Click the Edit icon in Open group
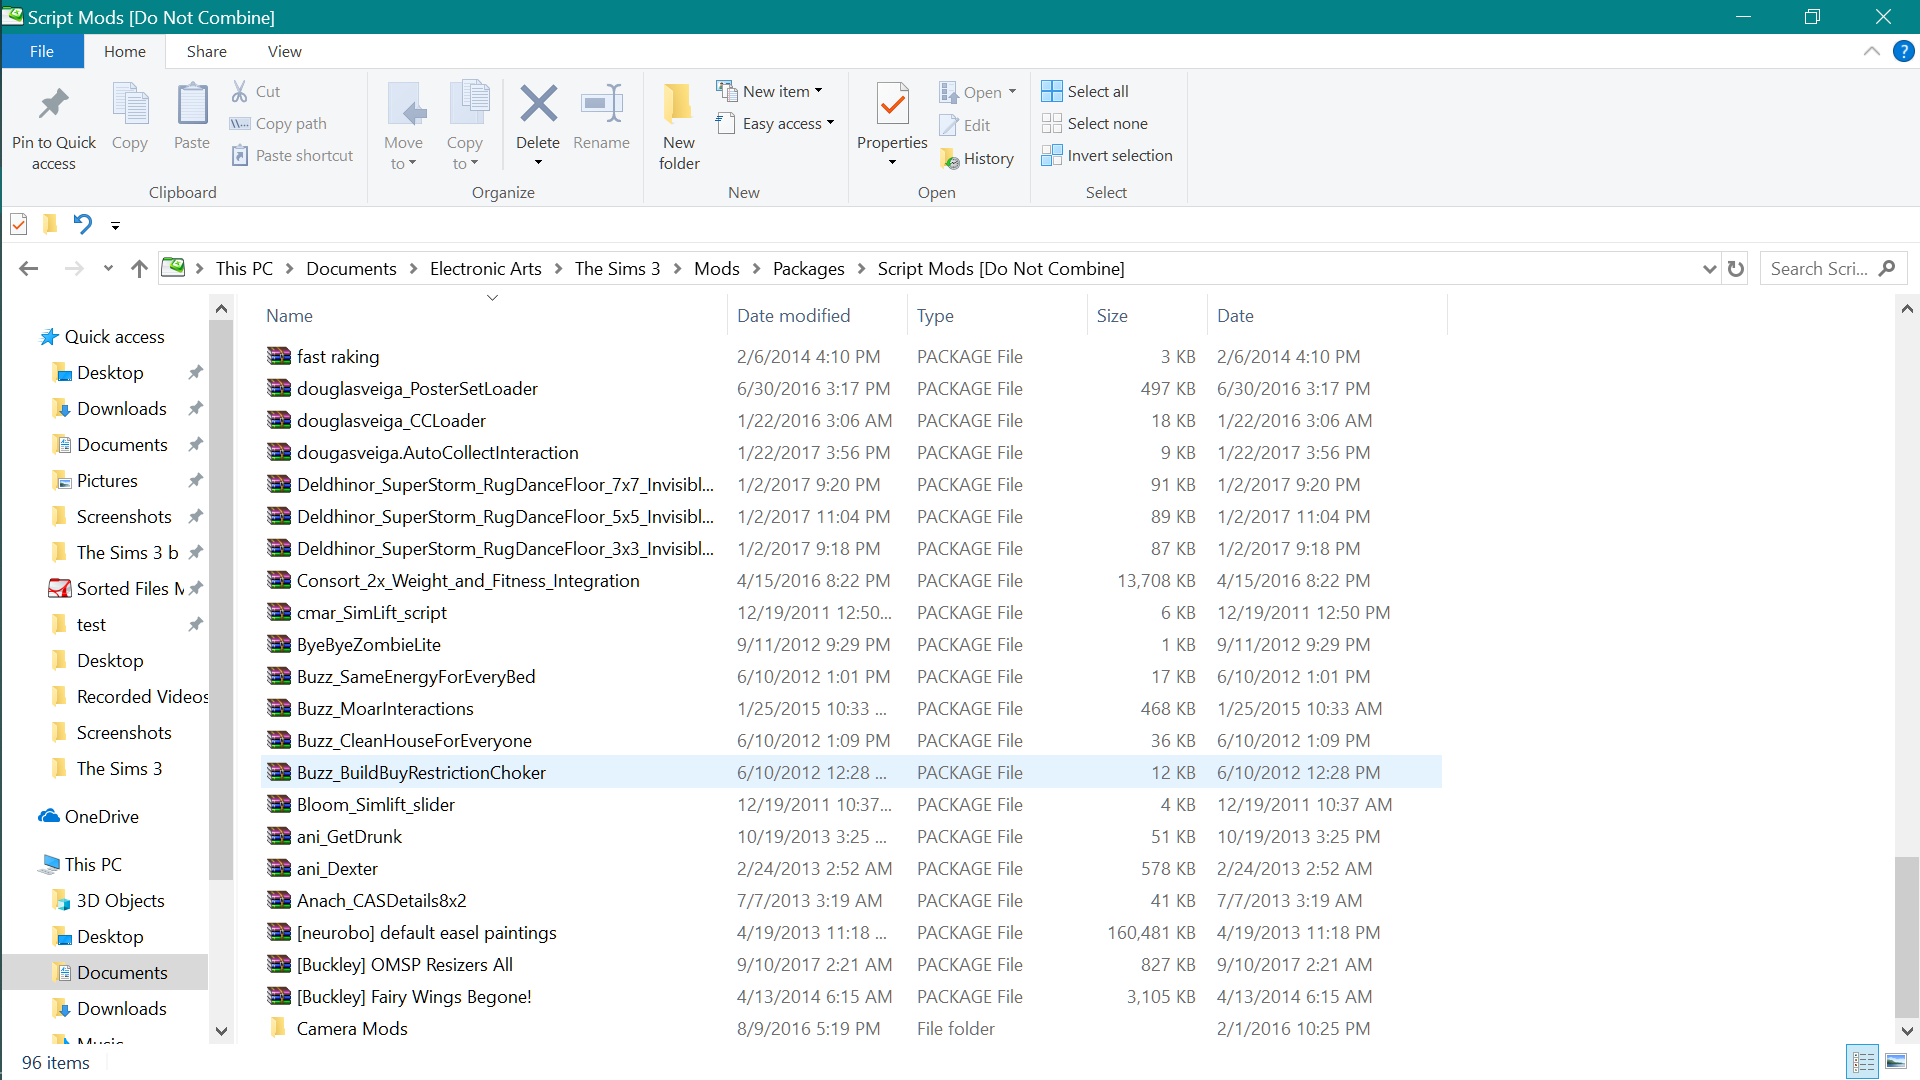 point(949,125)
